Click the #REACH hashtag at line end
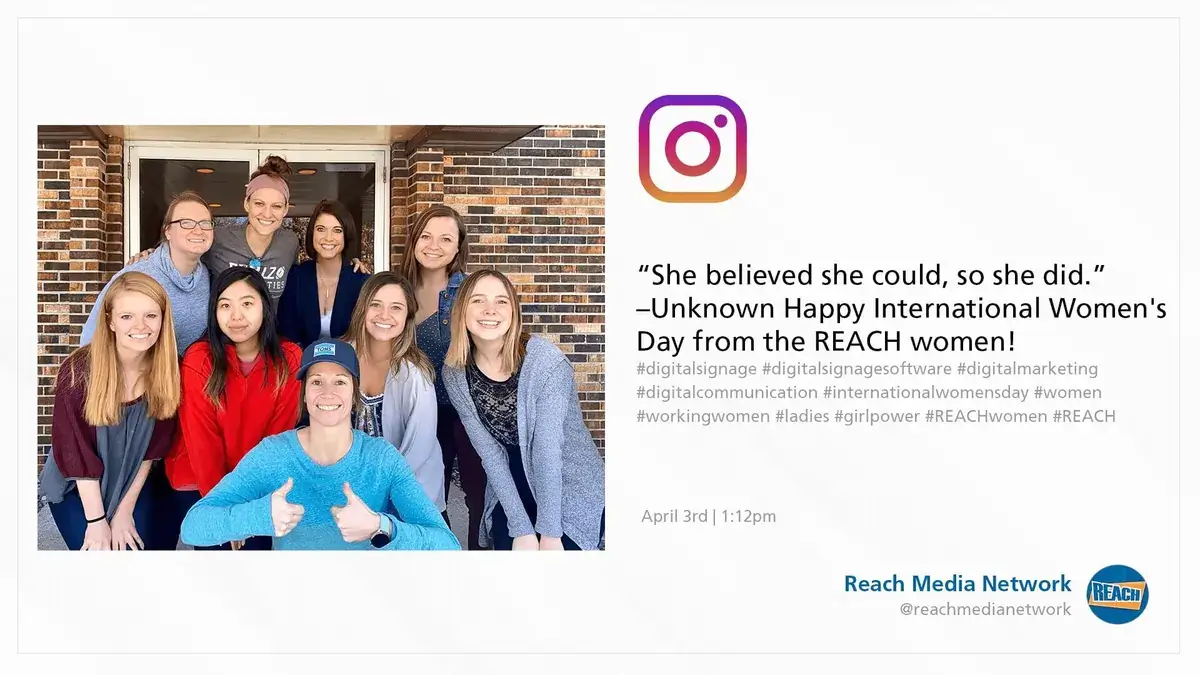Image resolution: width=1200 pixels, height=675 pixels. (1084, 416)
